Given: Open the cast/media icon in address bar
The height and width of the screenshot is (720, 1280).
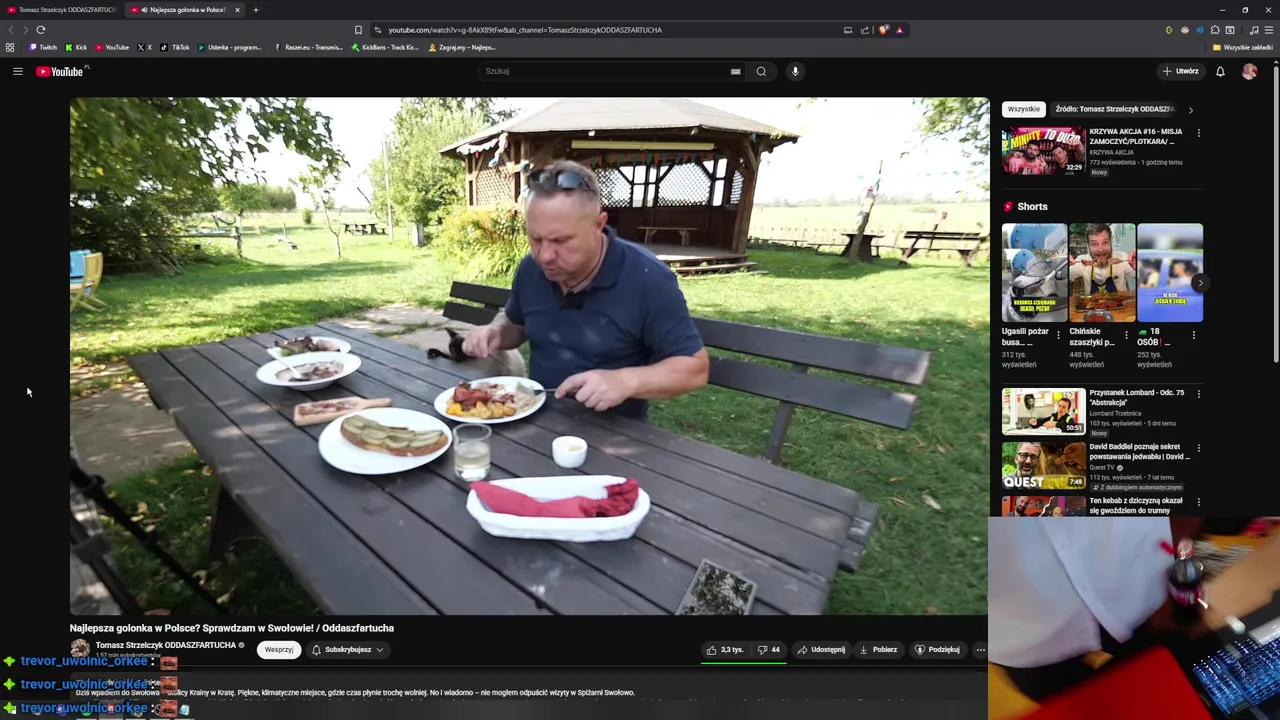Looking at the screenshot, I should pyautogui.click(x=848, y=30).
